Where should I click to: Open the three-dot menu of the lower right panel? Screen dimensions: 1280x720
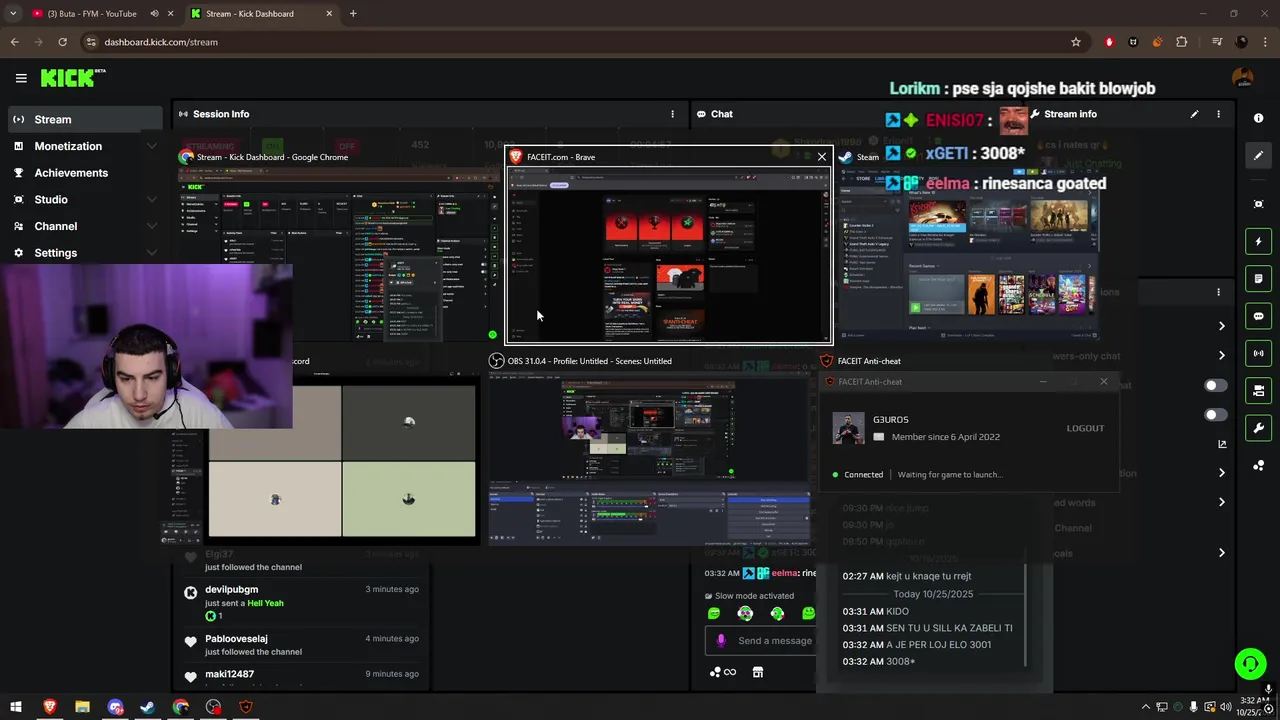click(1218, 292)
